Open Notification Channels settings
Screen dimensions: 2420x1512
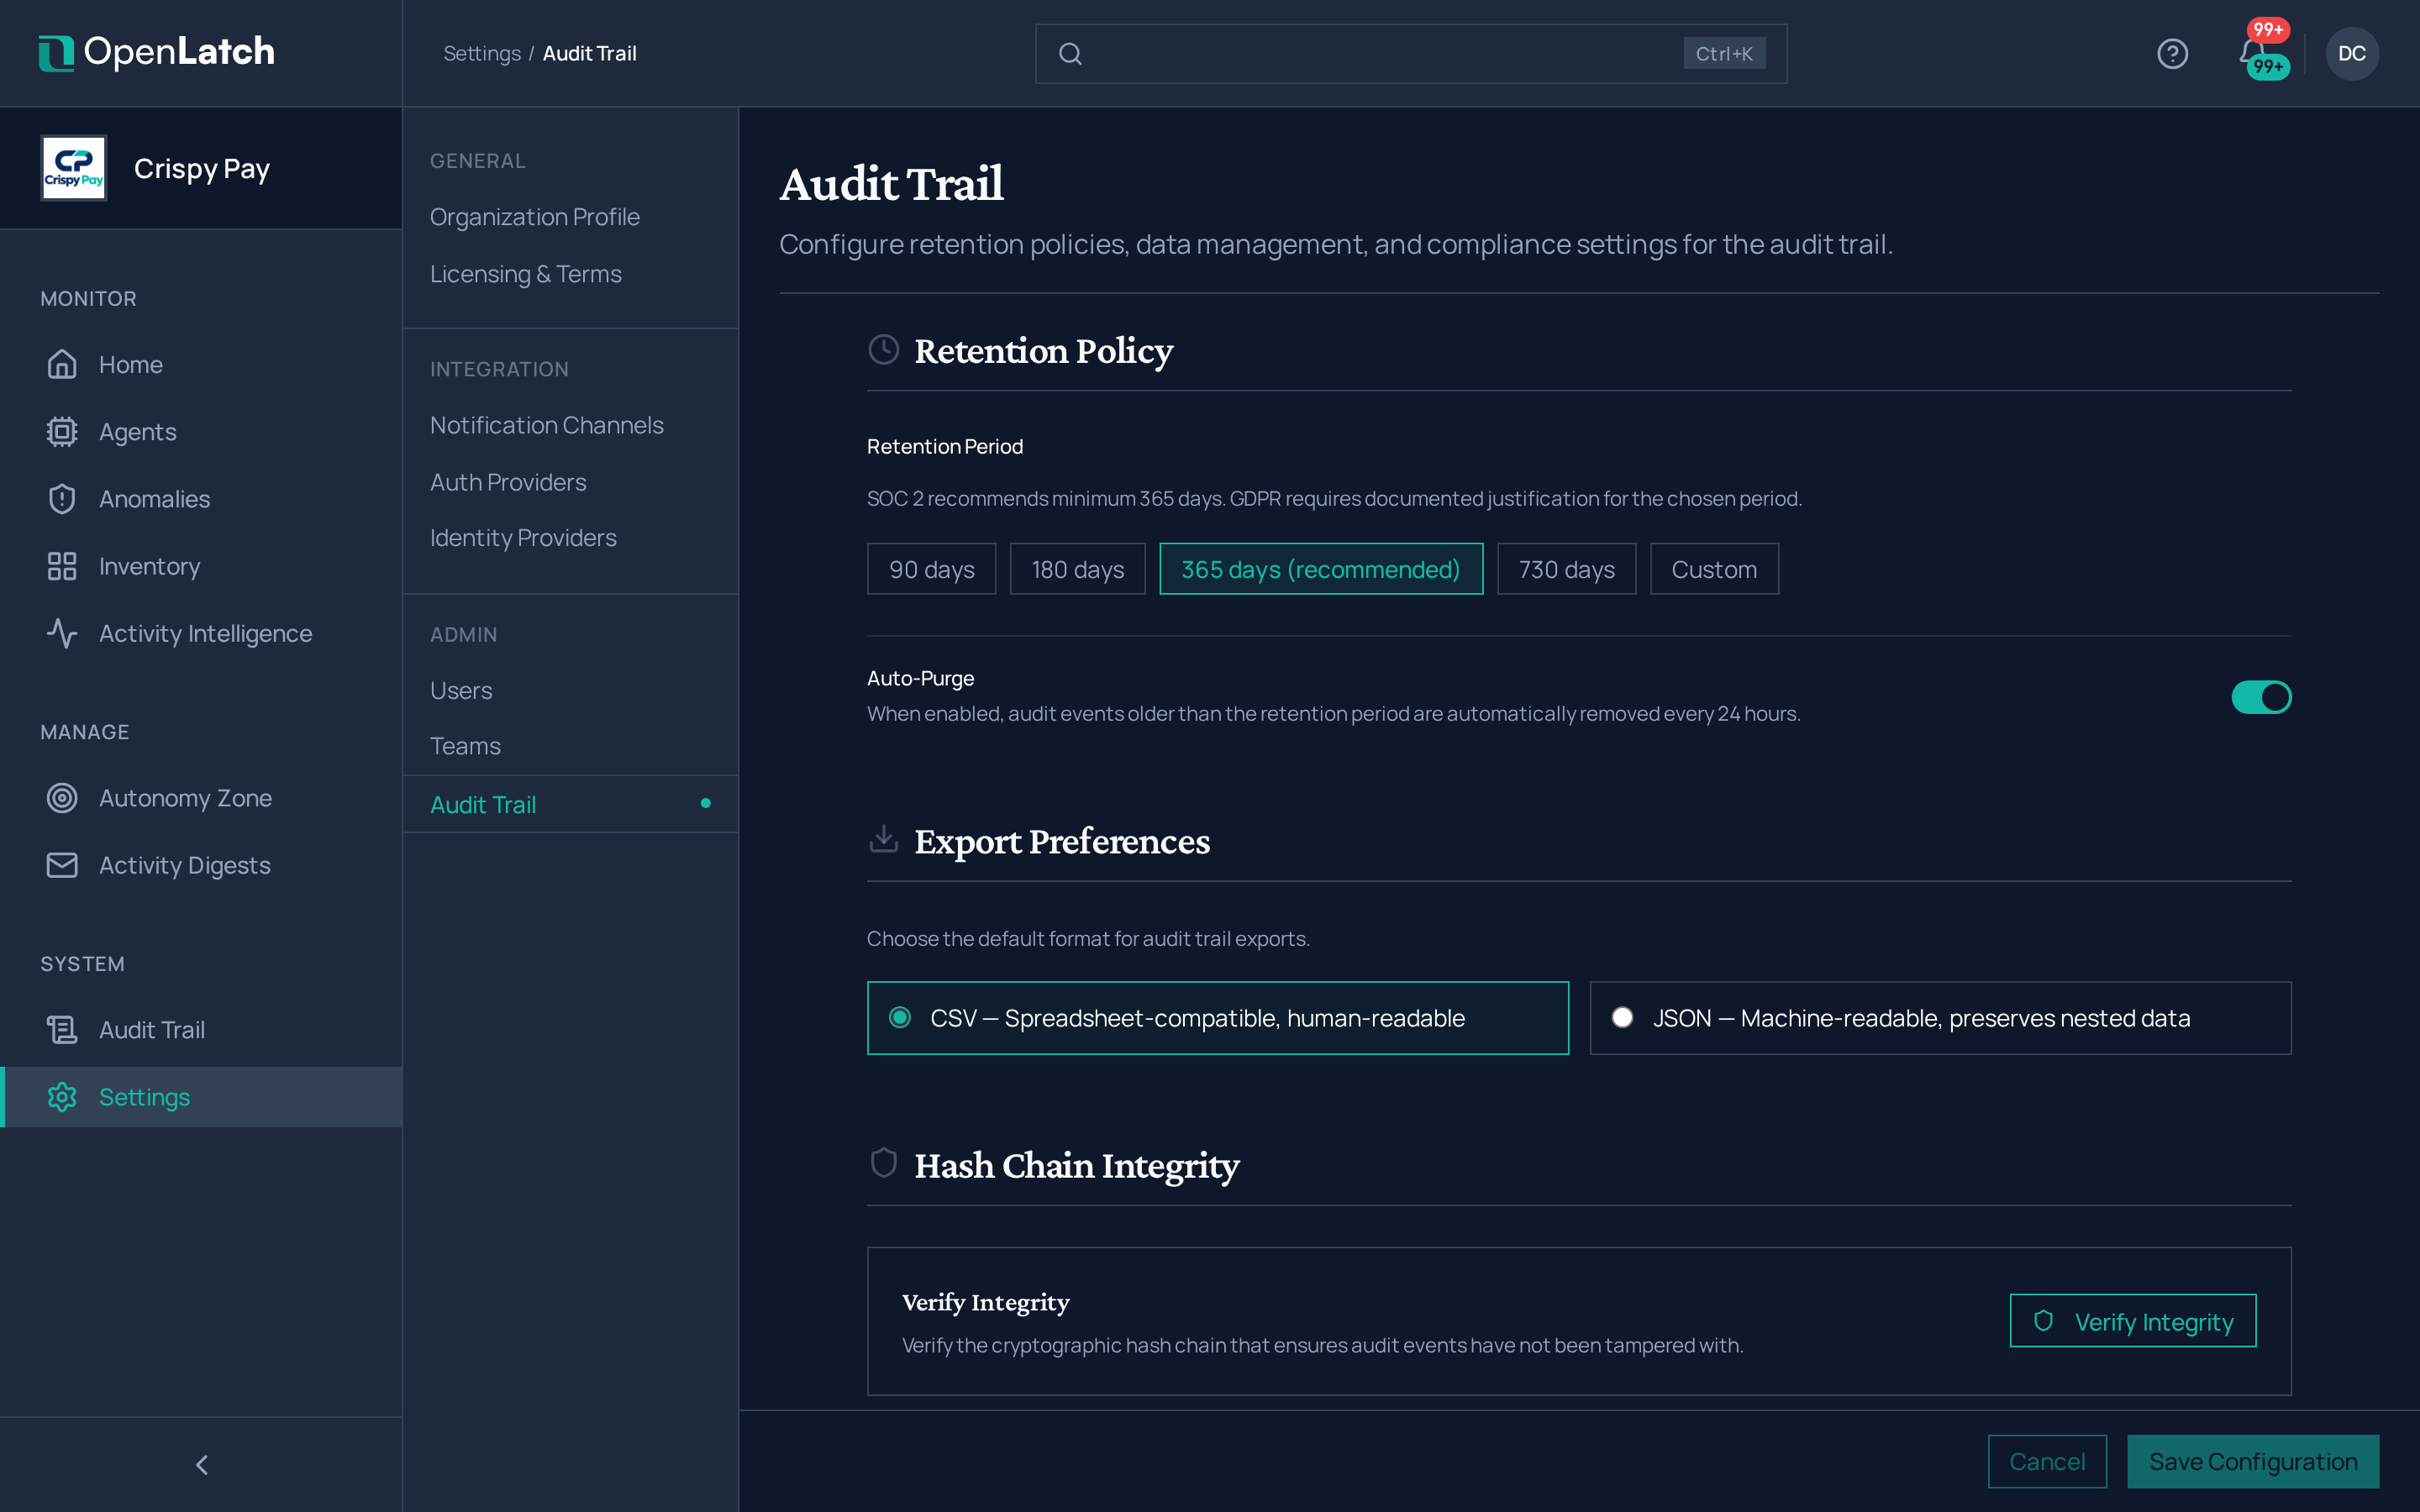546,425
